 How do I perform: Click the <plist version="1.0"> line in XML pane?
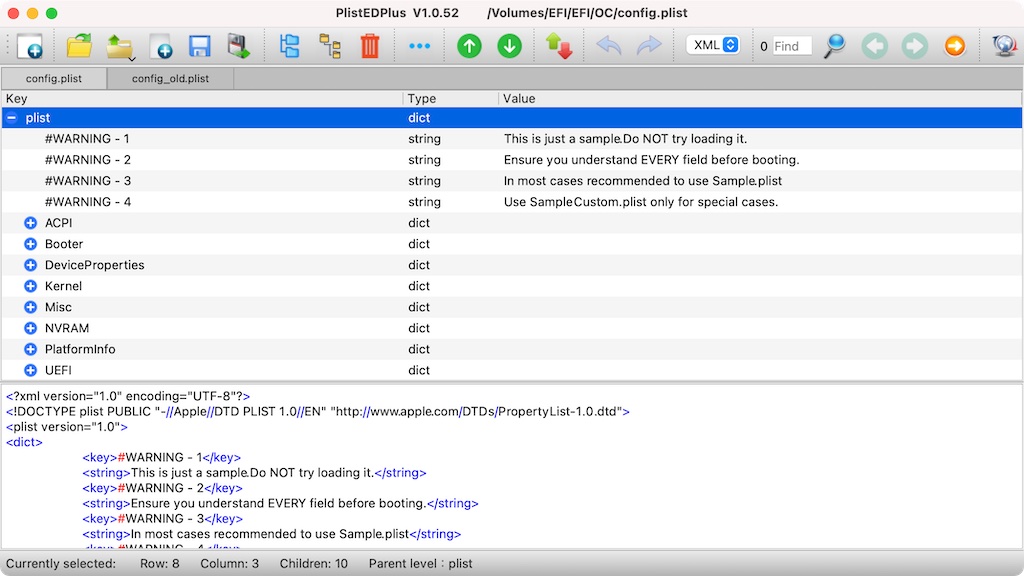(67, 427)
